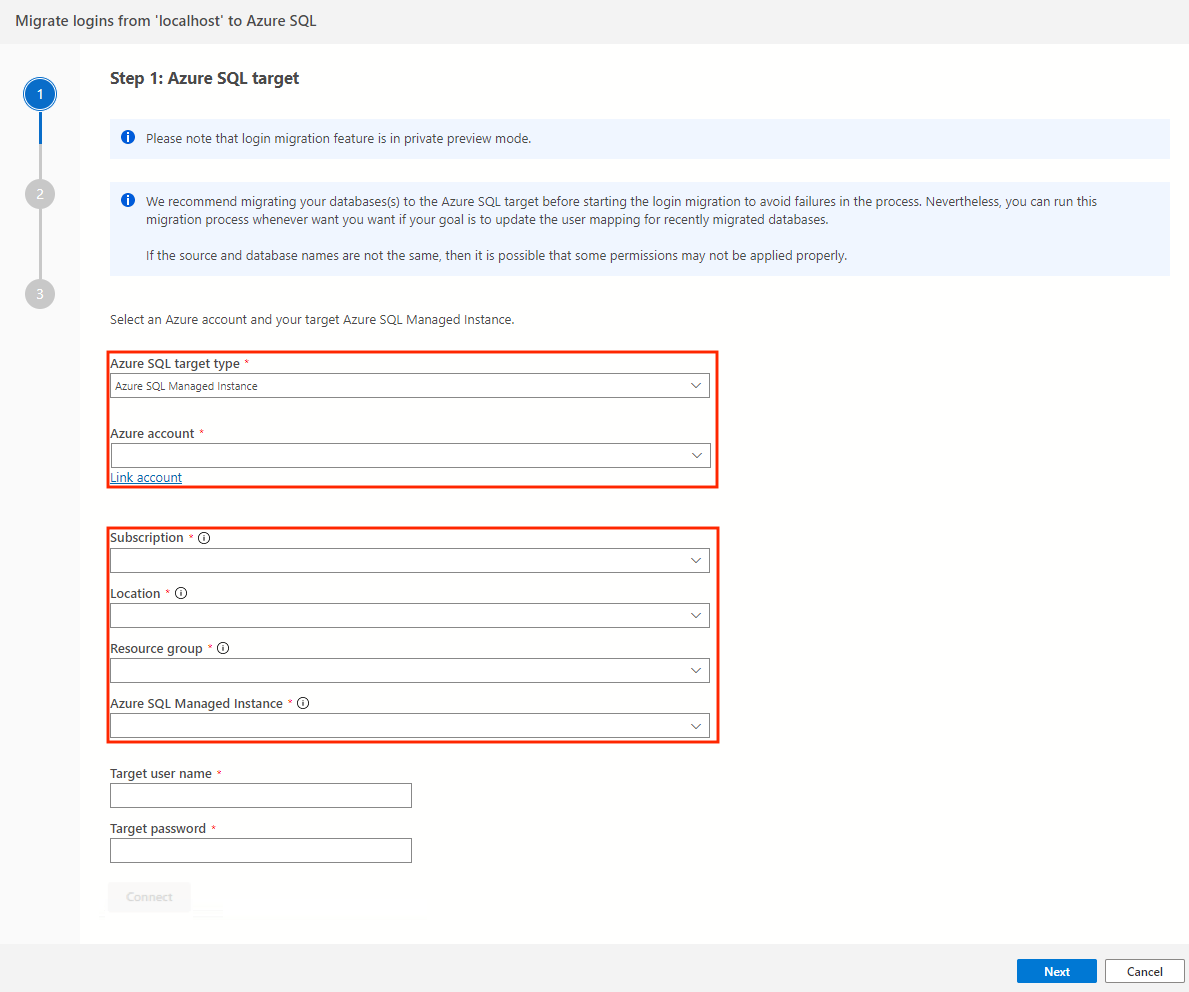Click the info icon on the private preview banner
1189x992 pixels.
[128, 137]
